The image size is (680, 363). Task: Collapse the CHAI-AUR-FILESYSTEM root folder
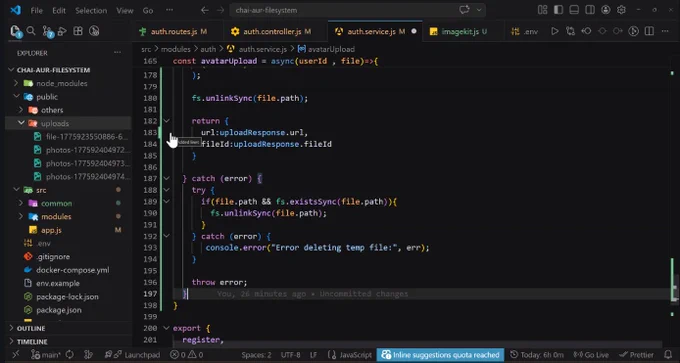pyautogui.click(x=12, y=70)
